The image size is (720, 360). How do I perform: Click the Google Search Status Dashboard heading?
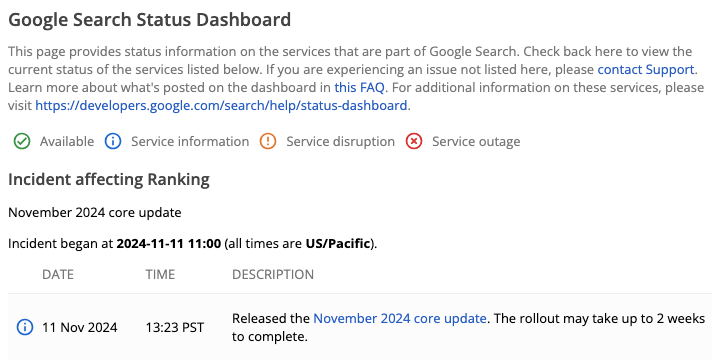(150, 20)
